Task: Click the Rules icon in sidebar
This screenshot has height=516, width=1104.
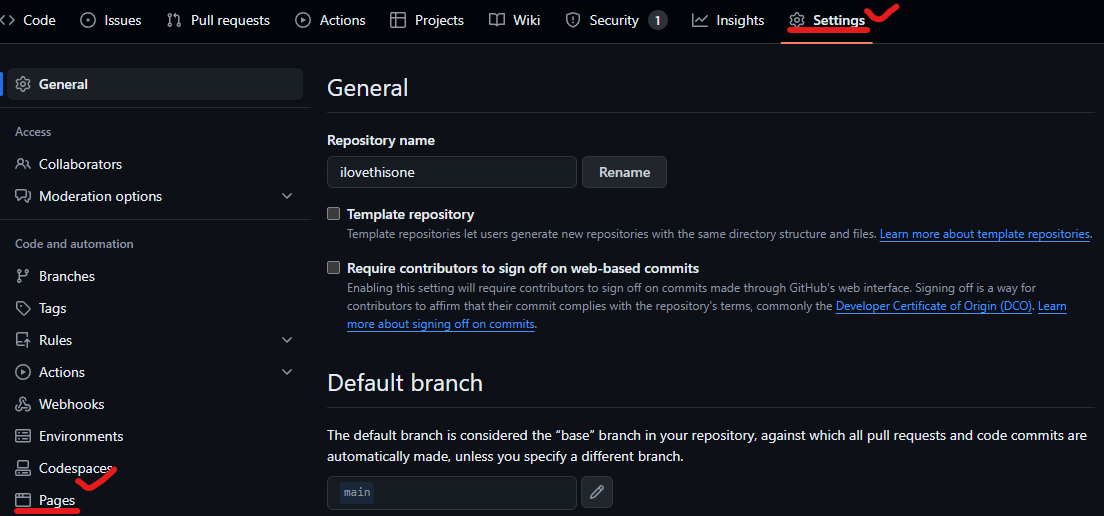Action: click(x=23, y=340)
